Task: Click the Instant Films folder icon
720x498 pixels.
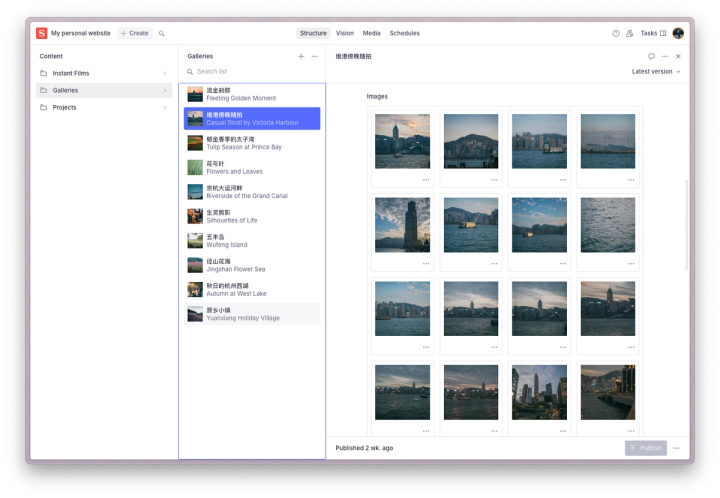Action: click(44, 73)
